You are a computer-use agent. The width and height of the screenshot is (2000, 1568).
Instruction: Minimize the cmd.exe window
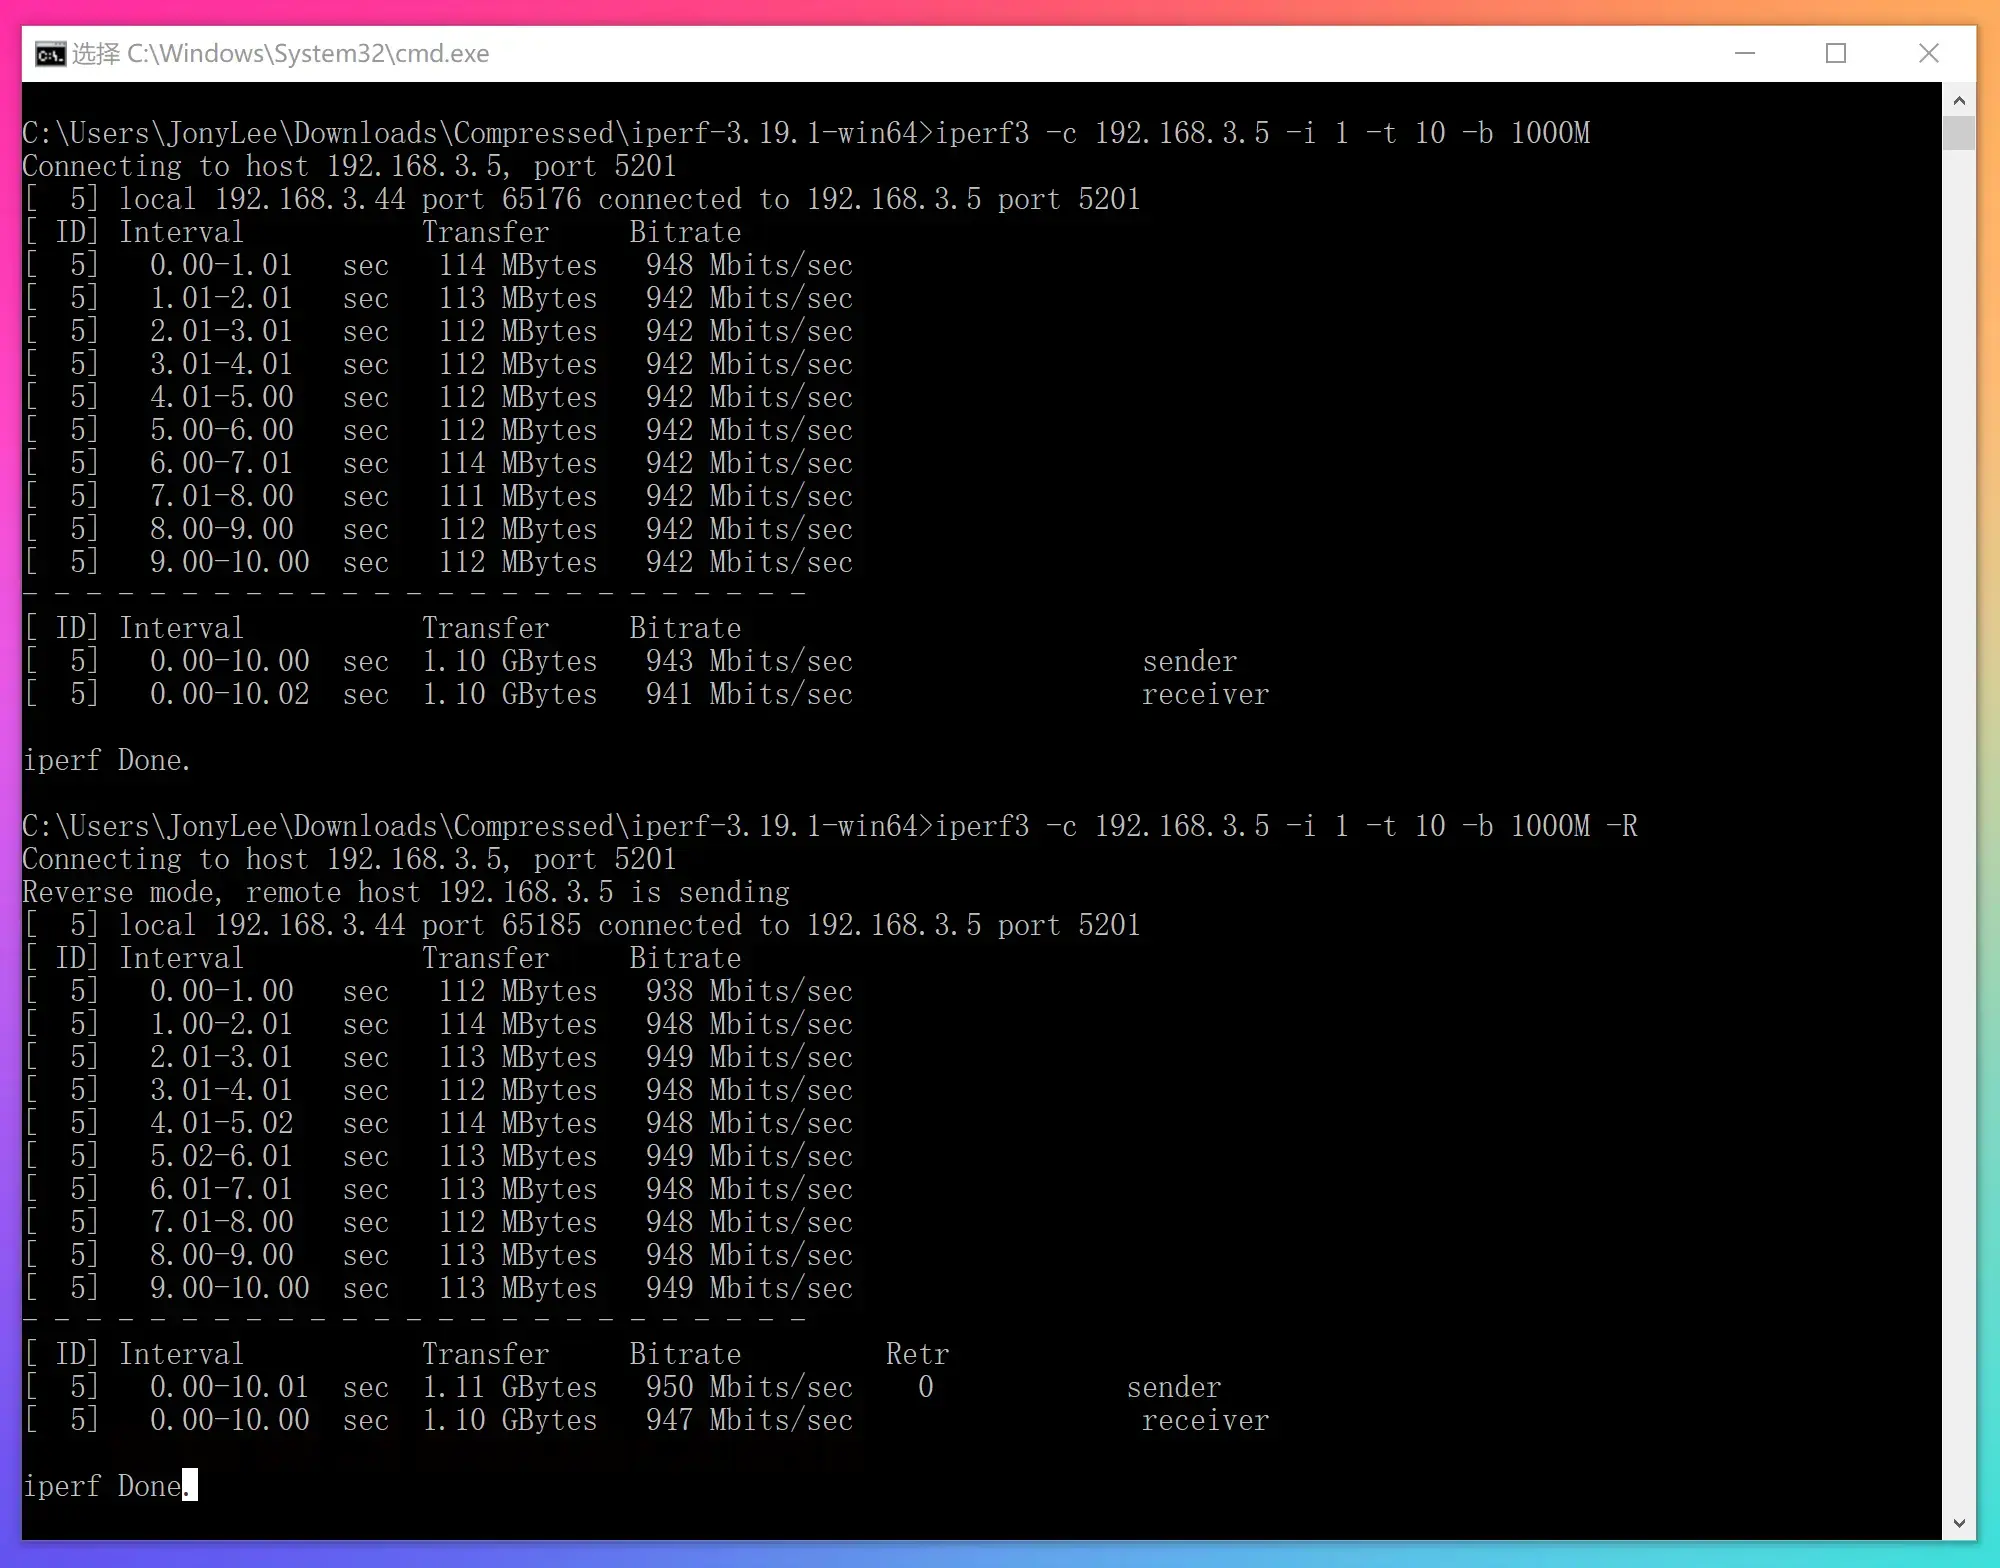(x=1745, y=53)
